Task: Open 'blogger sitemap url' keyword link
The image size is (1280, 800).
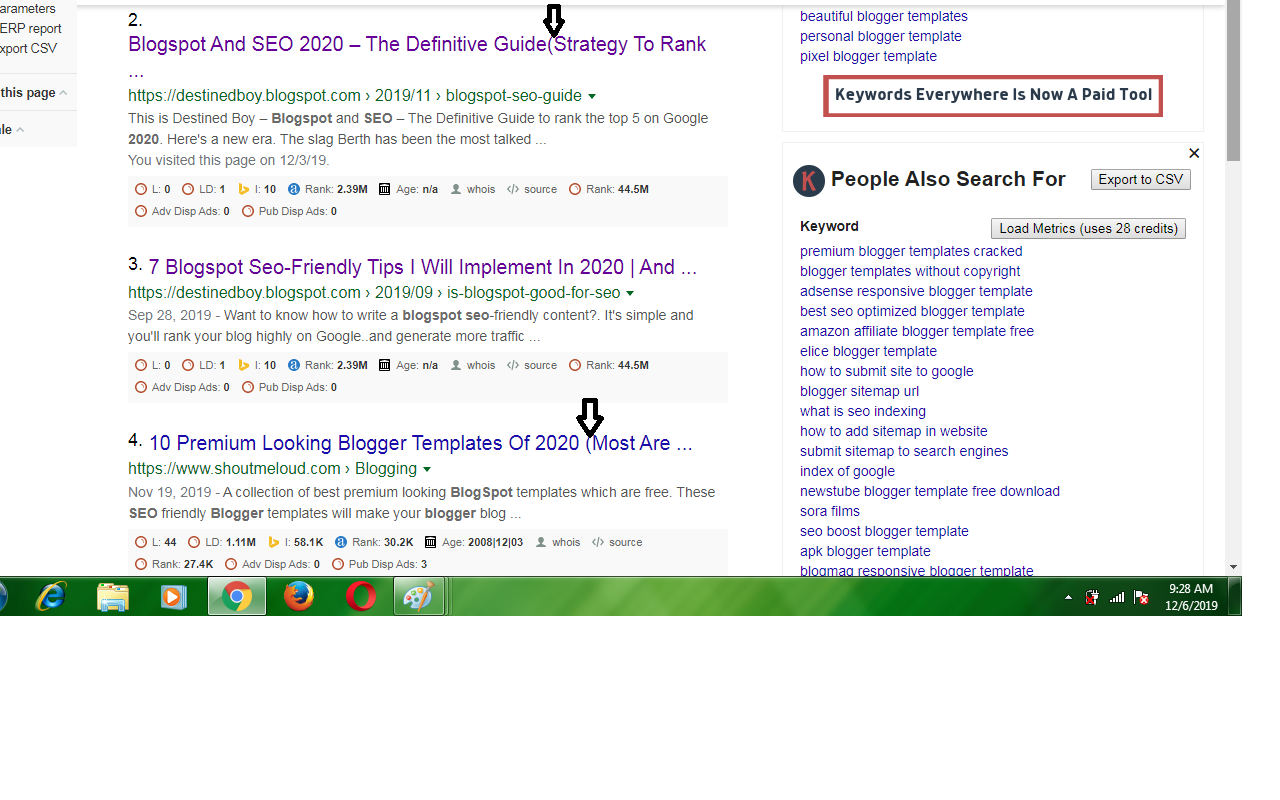Action: (859, 391)
